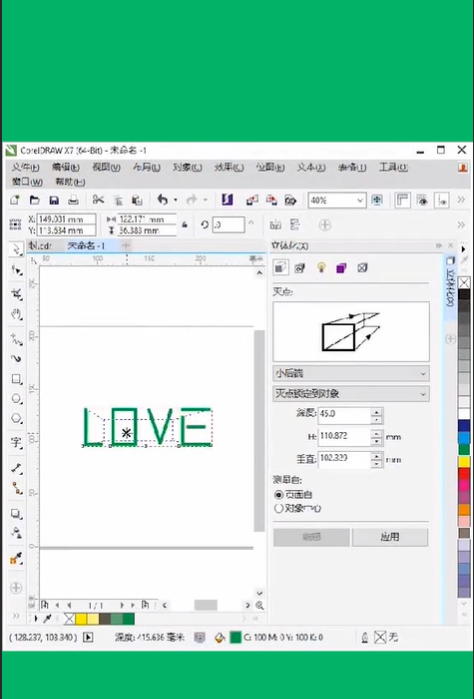Open the 对象 (Object) menu
The height and width of the screenshot is (699, 474).
tap(187, 167)
